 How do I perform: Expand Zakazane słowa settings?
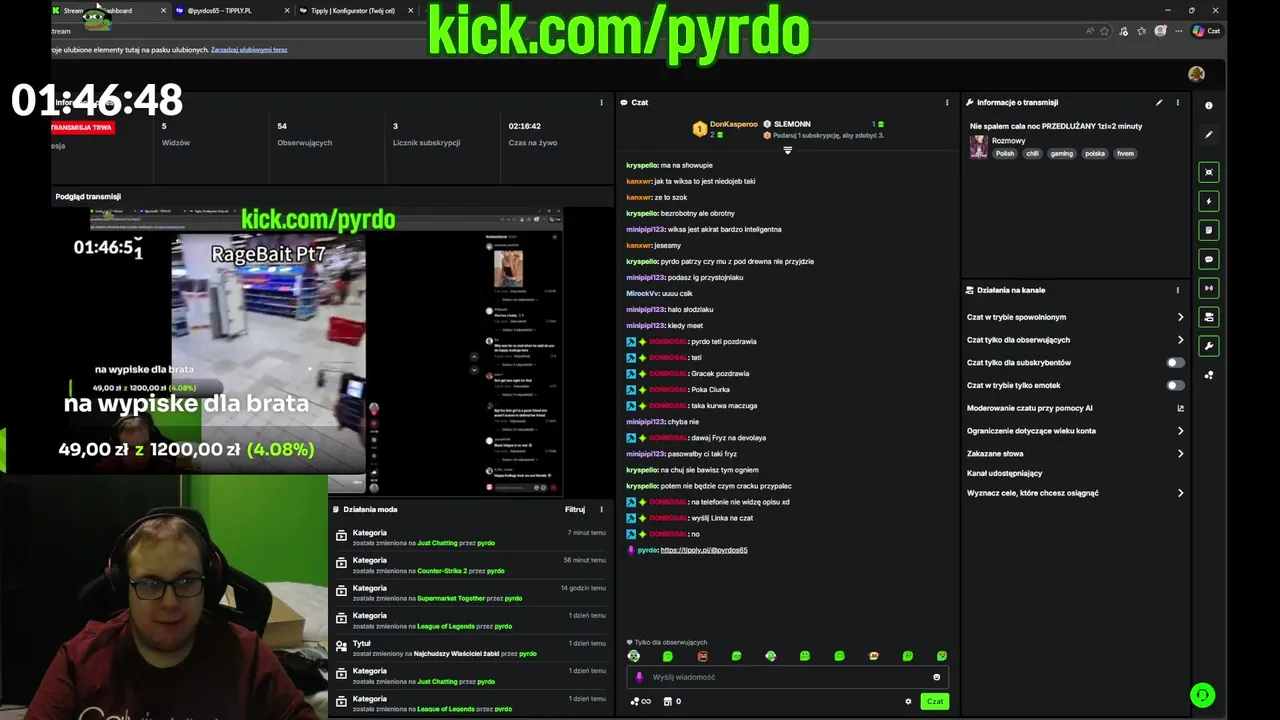point(1075,454)
